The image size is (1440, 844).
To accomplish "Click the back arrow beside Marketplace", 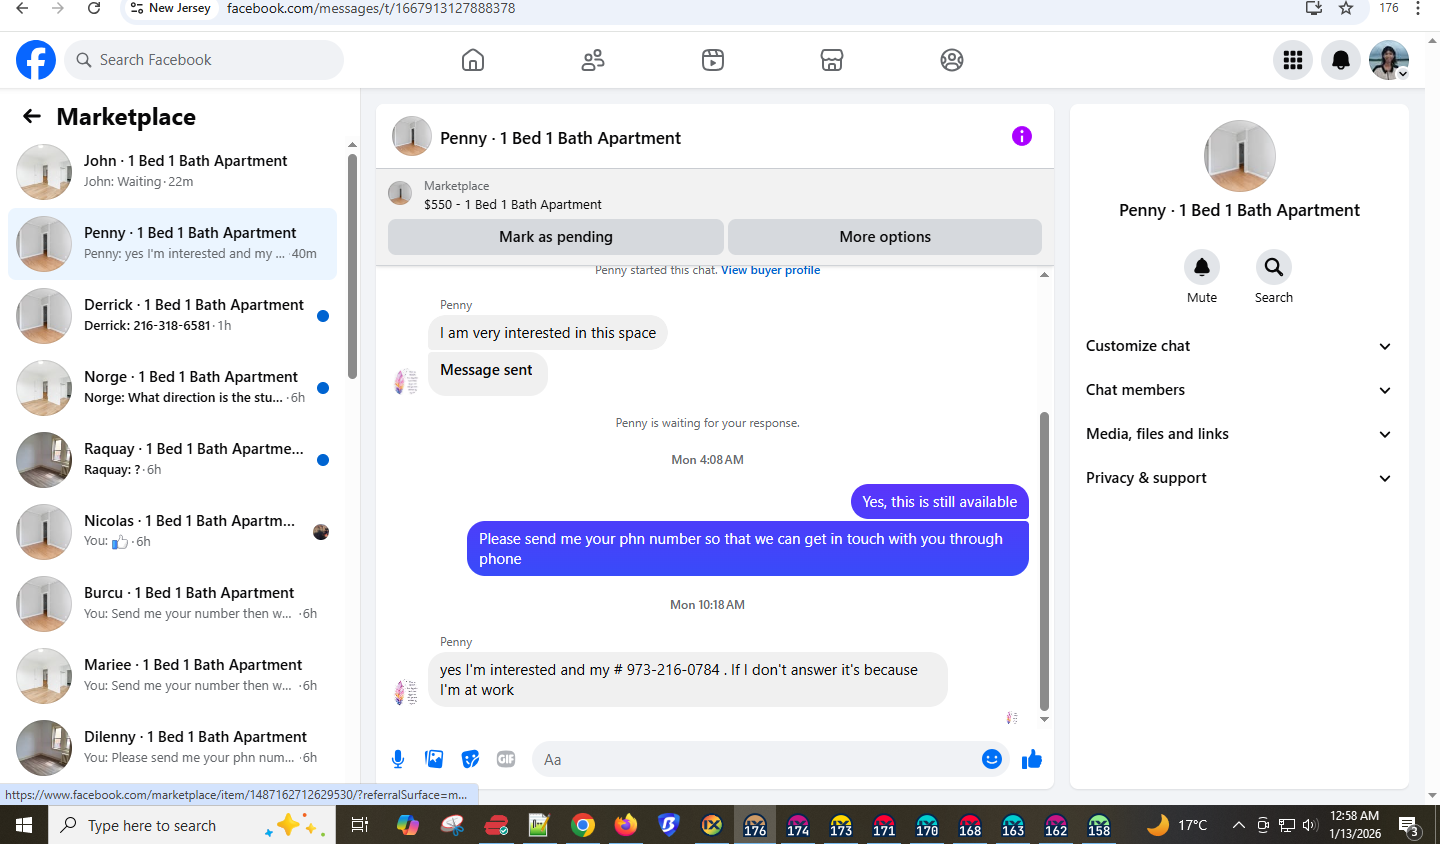I will coord(32,116).
